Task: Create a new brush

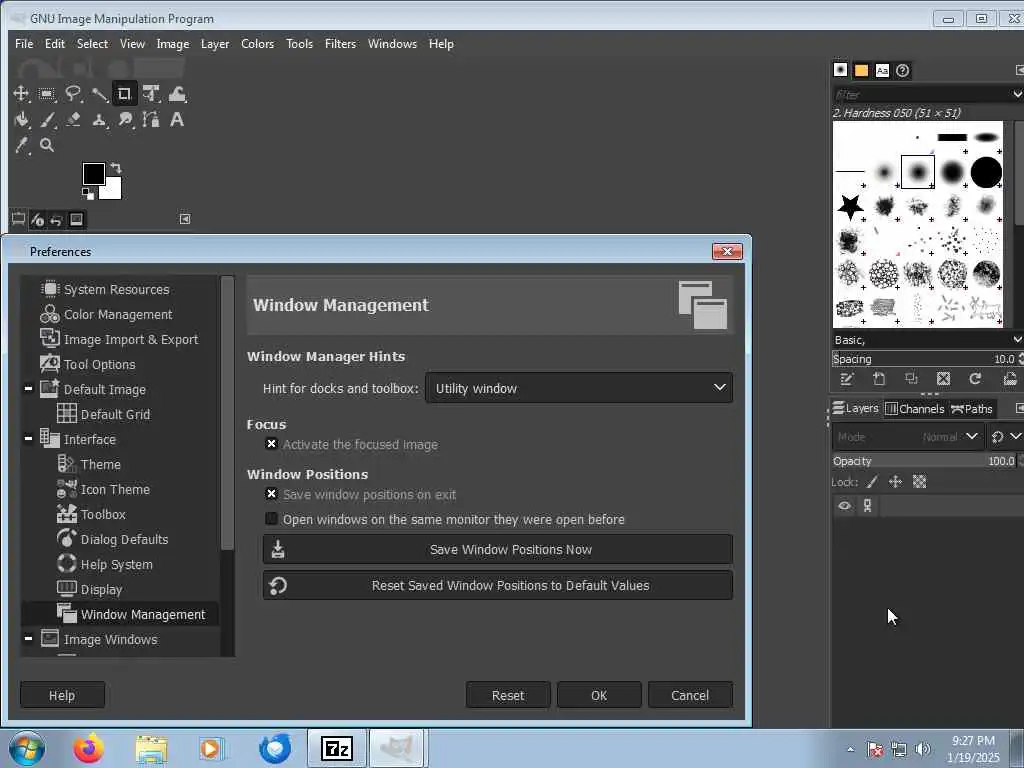Action: (x=879, y=379)
